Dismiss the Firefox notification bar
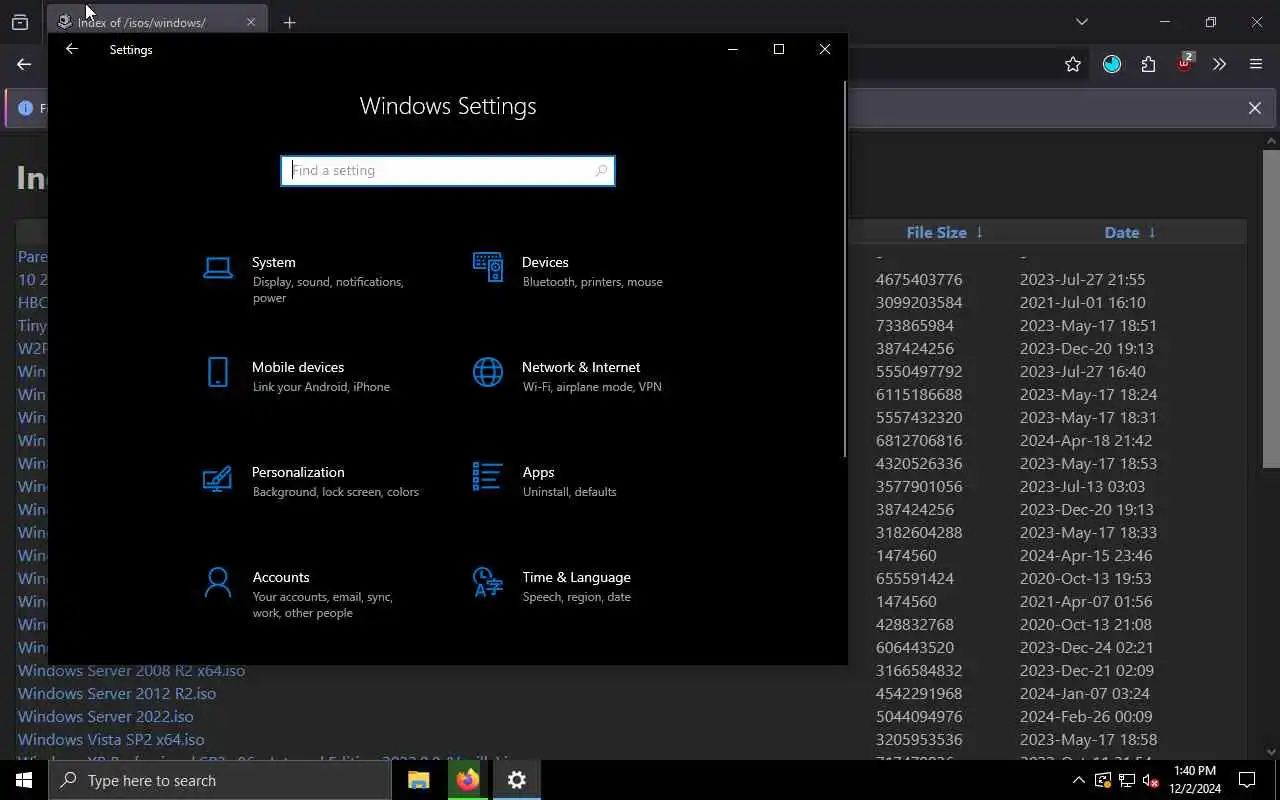Screen dimensions: 1280x800 (1255, 108)
